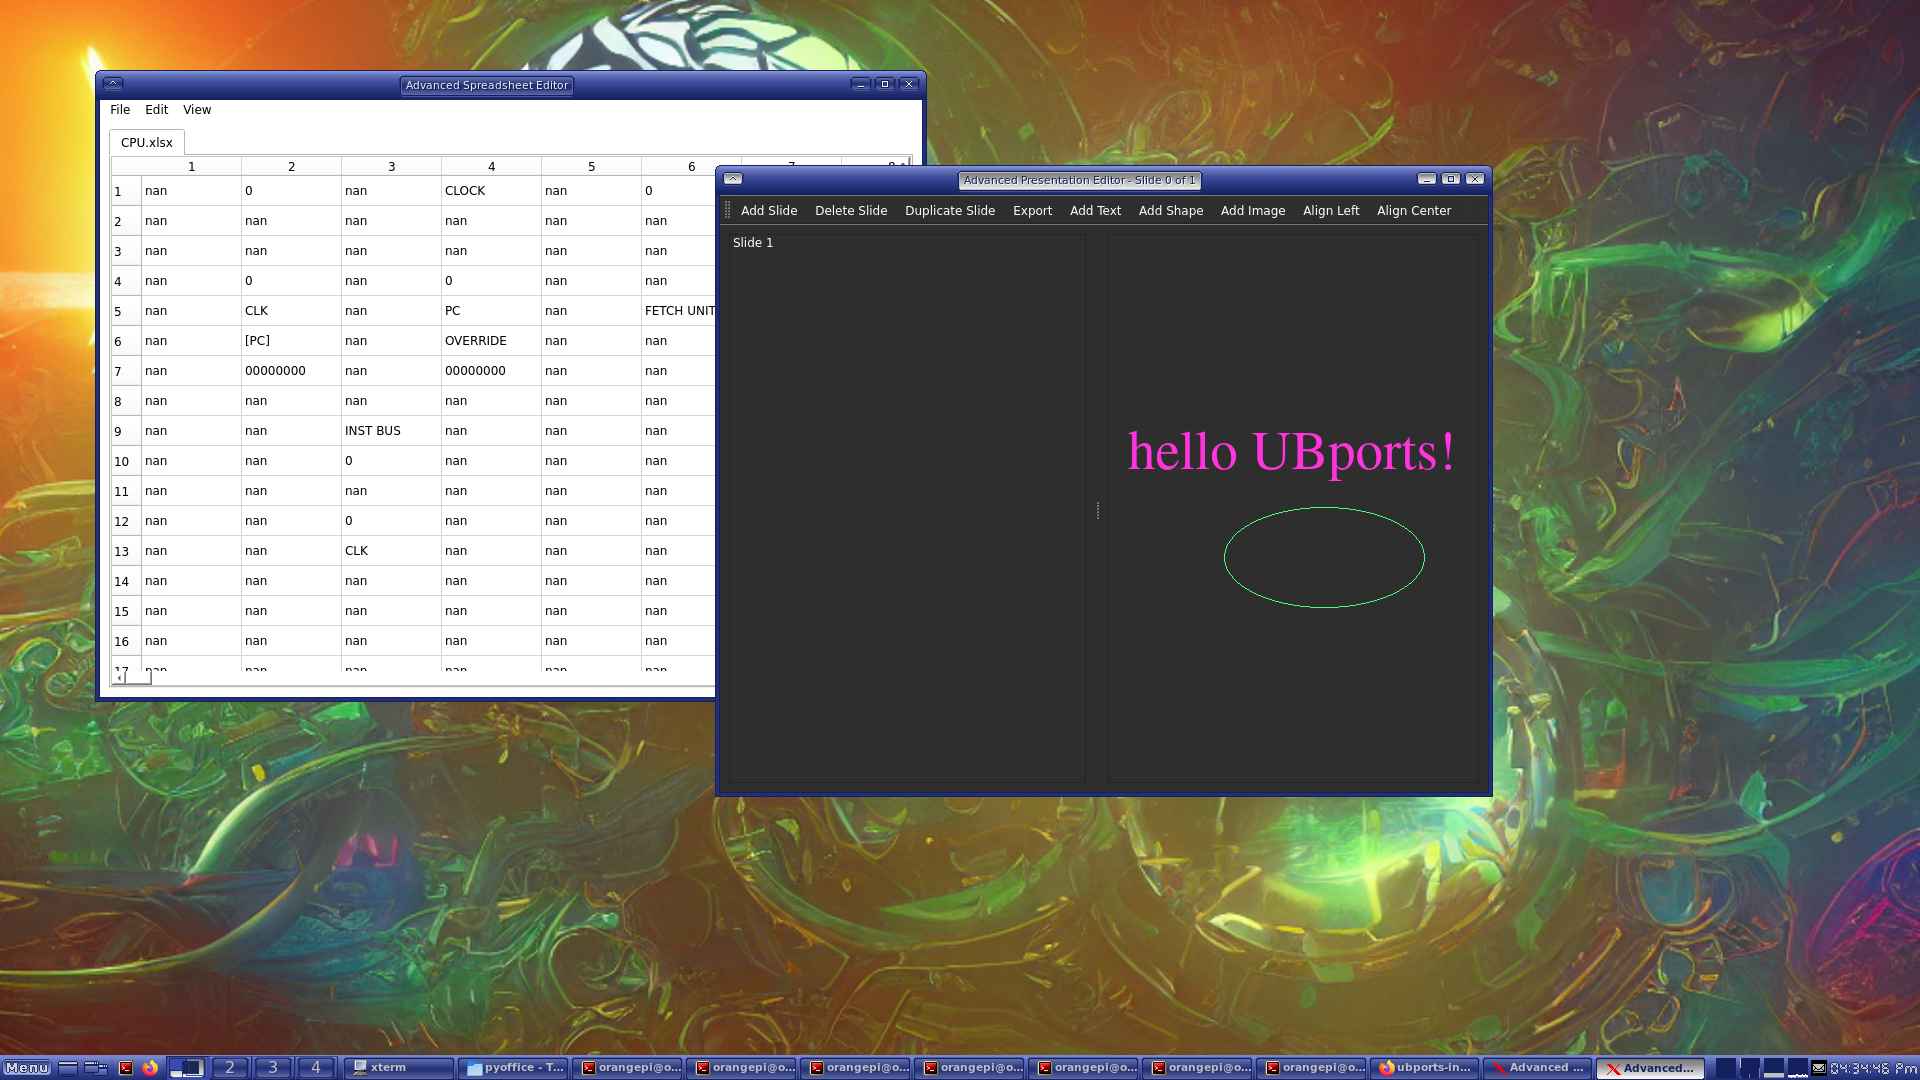Click Delete Slide in the toolbar
Viewport: 1920px width, 1080px height.
pyautogui.click(x=851, y=211)
